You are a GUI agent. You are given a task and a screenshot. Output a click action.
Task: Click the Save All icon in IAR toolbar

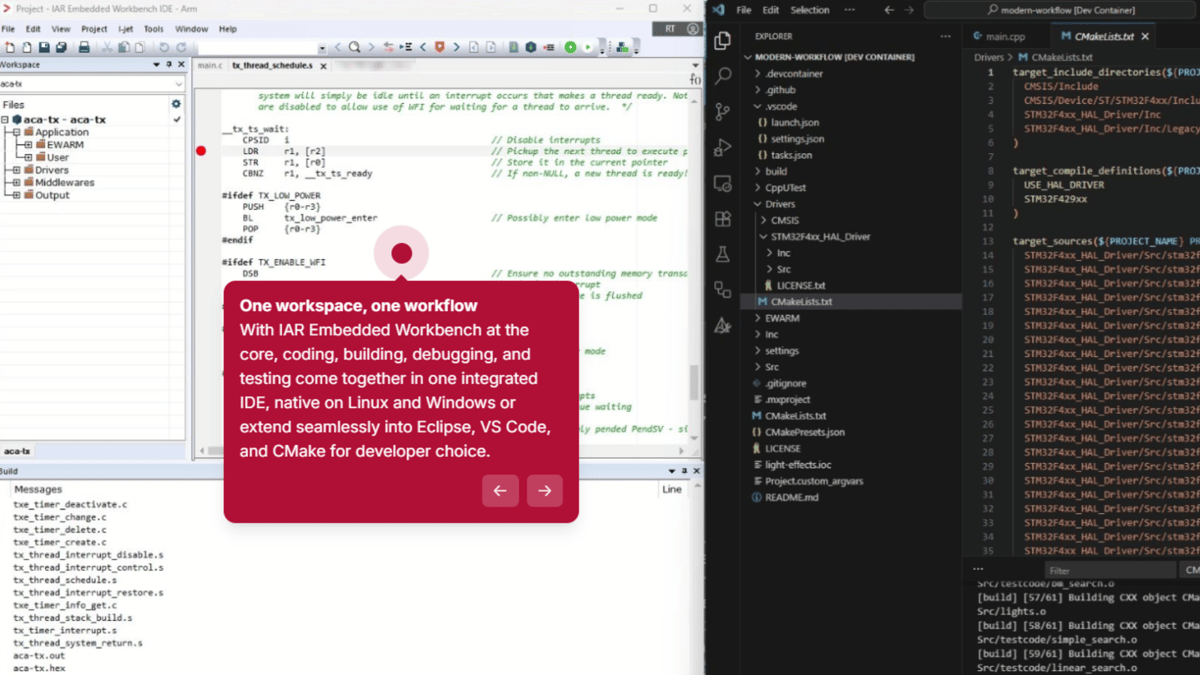61,47
